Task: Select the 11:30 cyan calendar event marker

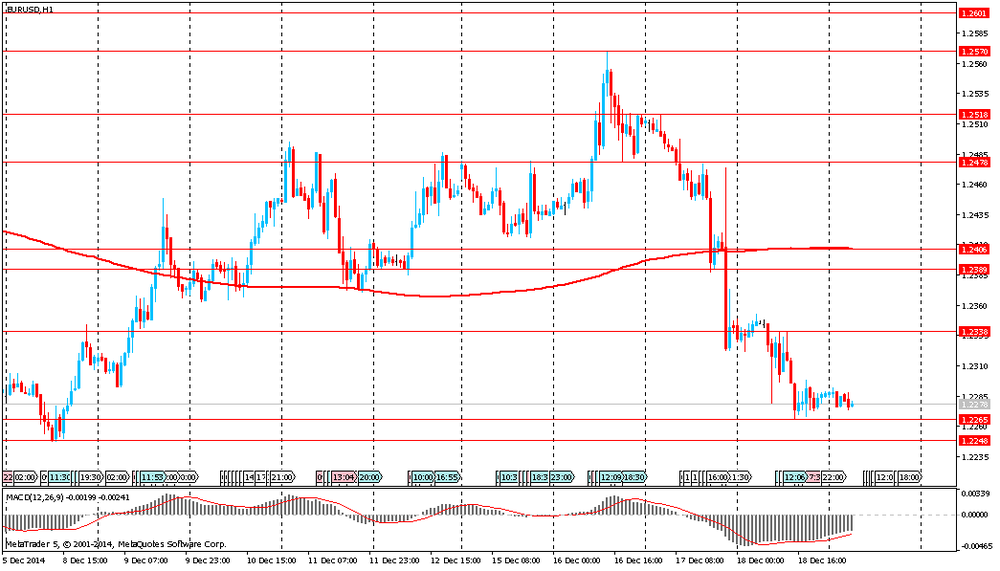Action: 61,477
